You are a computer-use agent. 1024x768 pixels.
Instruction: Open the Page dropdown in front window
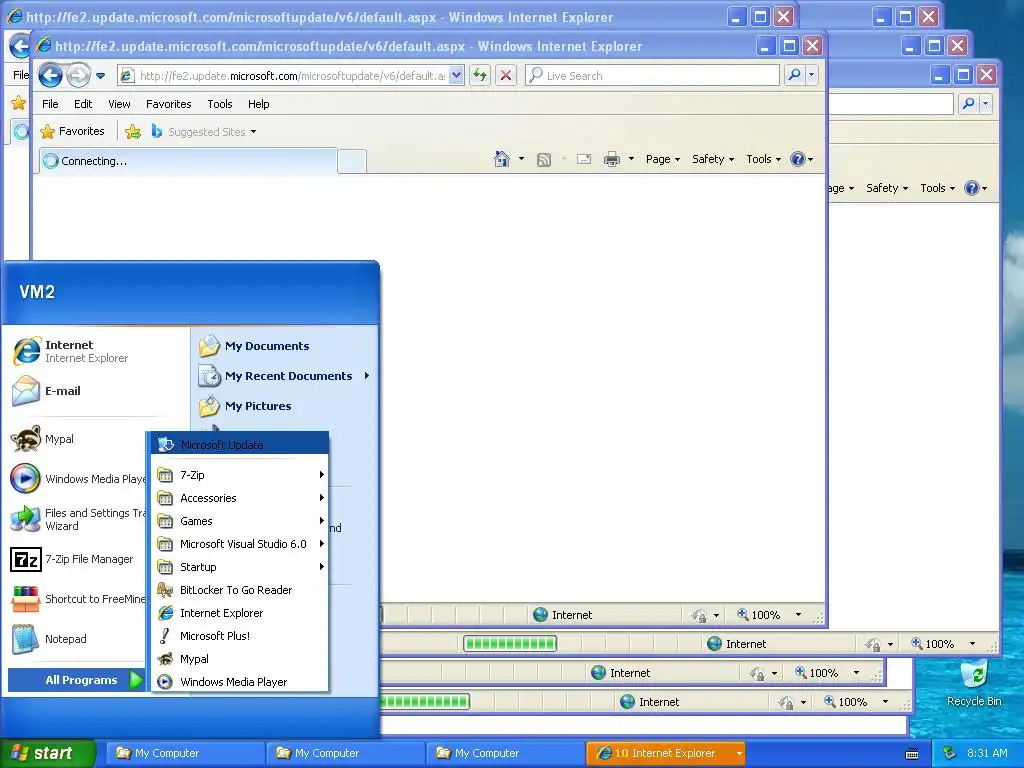tap(662, 159)
